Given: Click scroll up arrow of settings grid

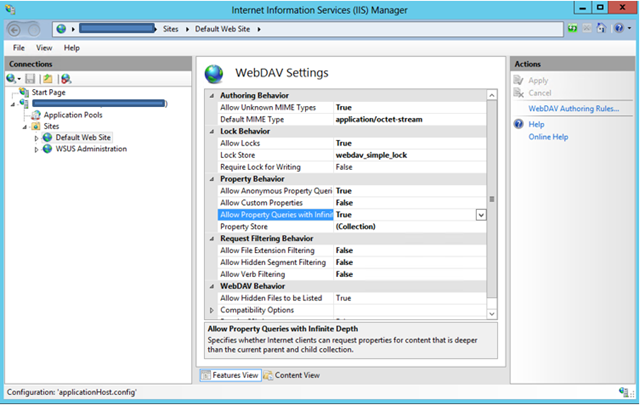Looking at the screenshot, I should [492, 95].
